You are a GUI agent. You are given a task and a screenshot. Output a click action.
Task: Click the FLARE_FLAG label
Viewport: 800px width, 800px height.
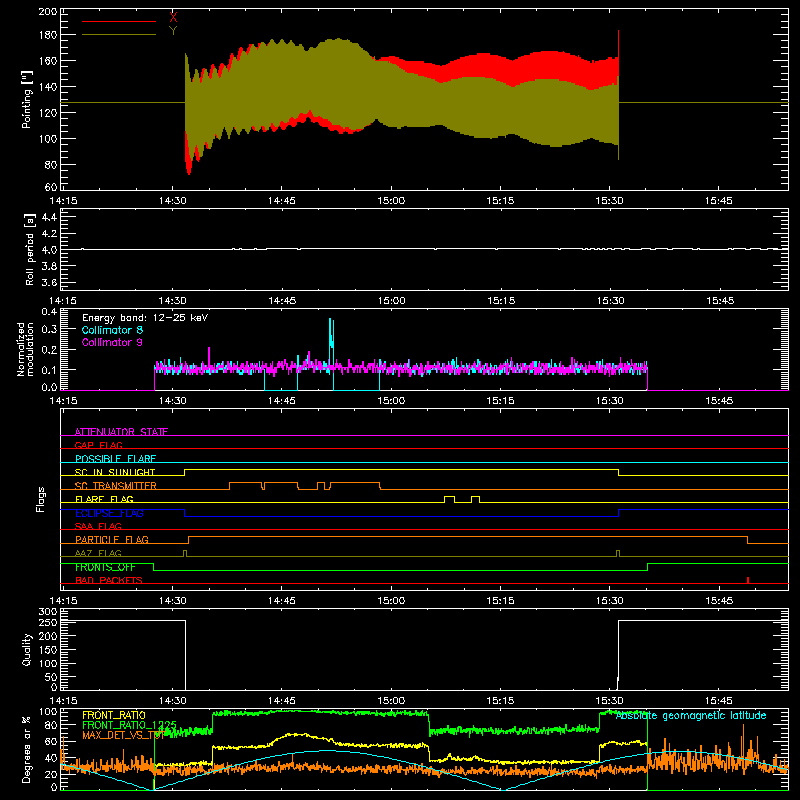[104, 499]
